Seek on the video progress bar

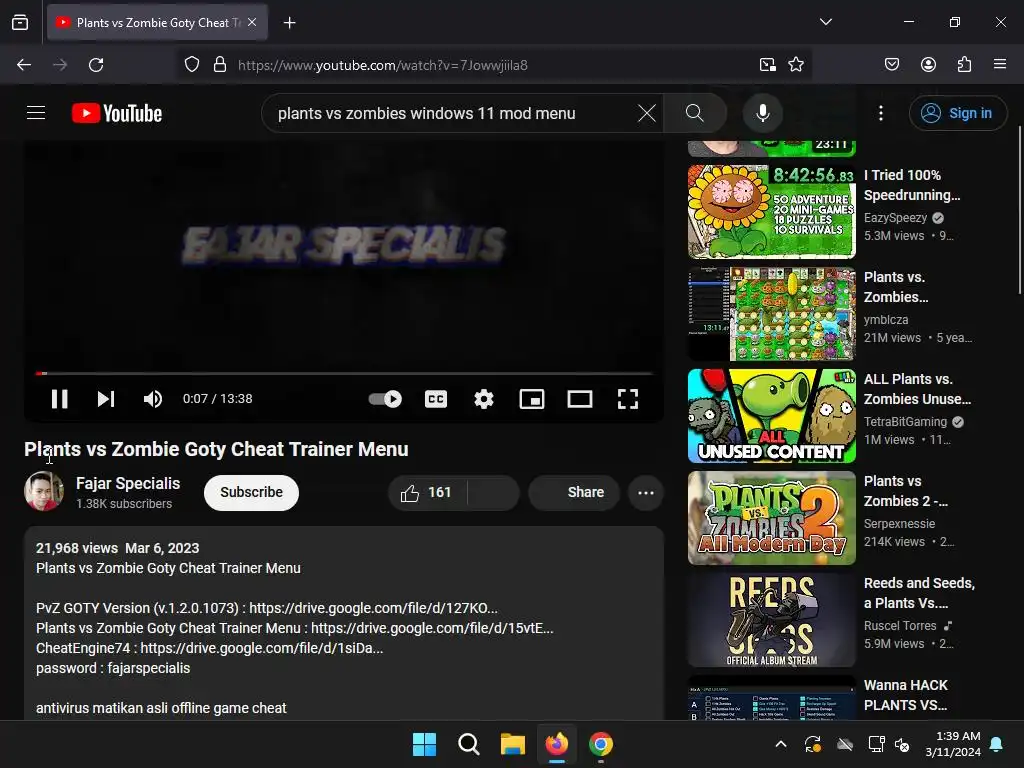pos(344,374)
